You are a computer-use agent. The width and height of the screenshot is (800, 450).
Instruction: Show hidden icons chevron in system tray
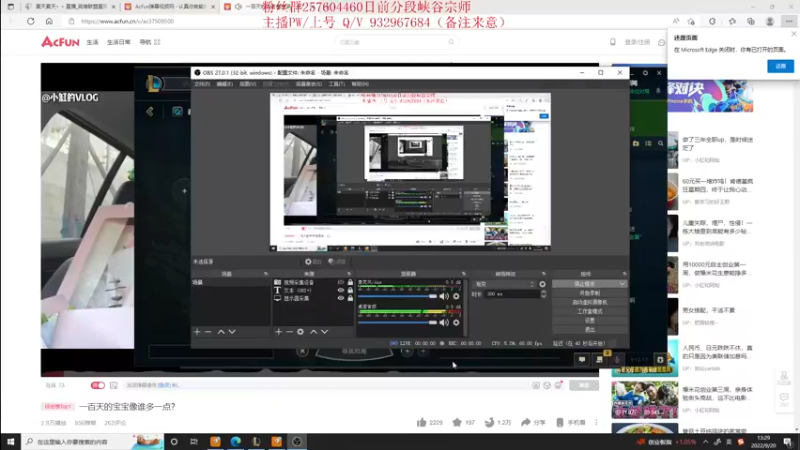click(x=706, y=442)
